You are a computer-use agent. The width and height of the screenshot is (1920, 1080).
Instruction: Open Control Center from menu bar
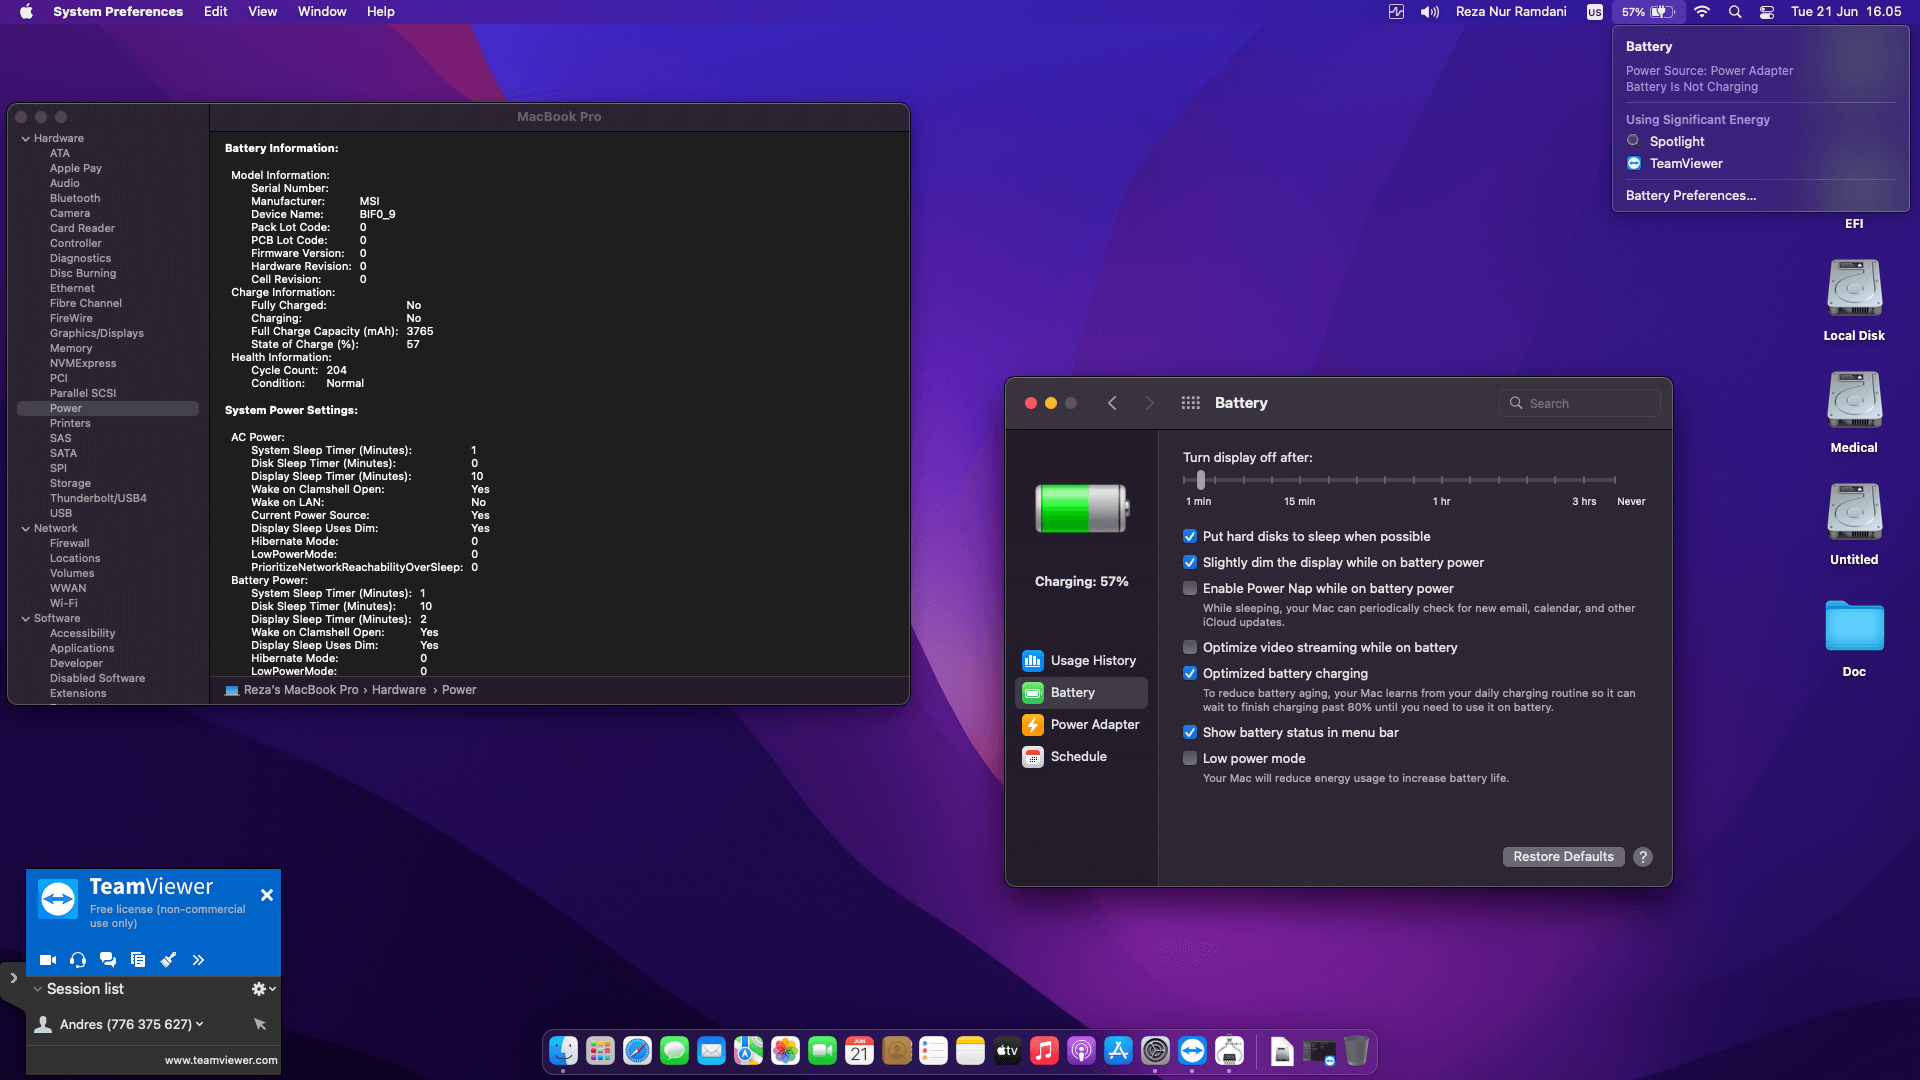pos(1767,12)
